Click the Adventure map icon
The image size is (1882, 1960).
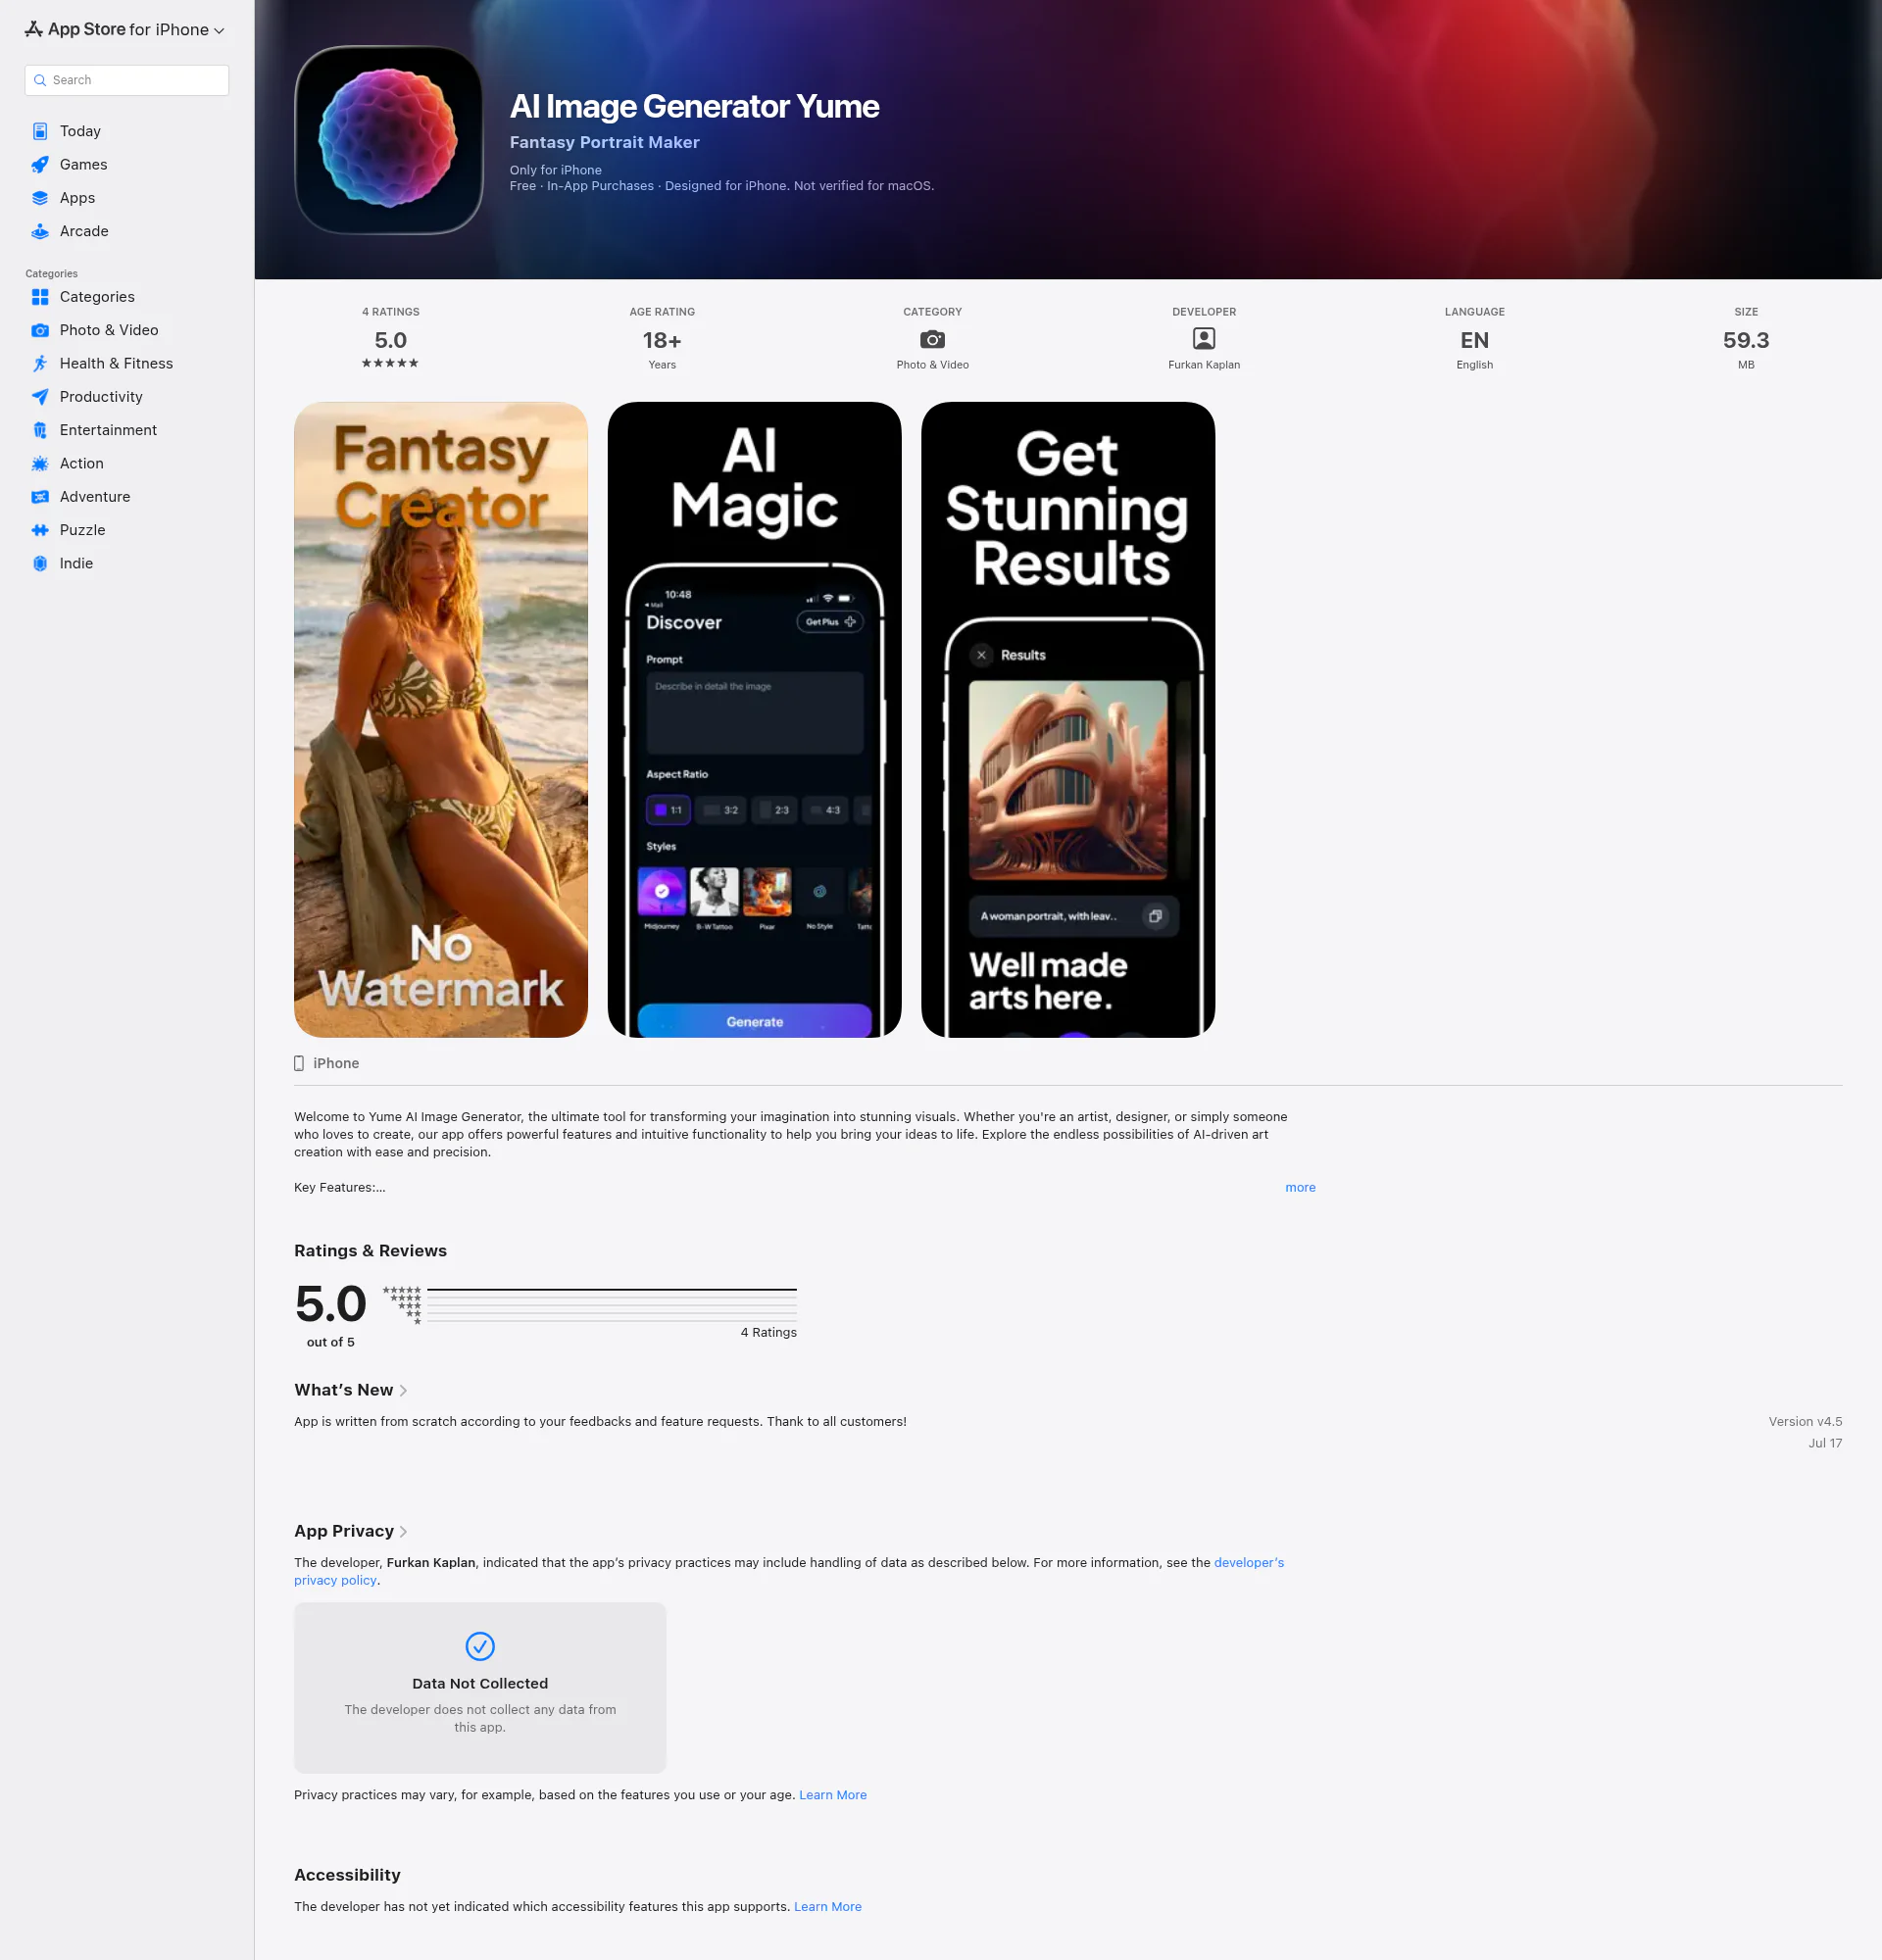point(40,497)
